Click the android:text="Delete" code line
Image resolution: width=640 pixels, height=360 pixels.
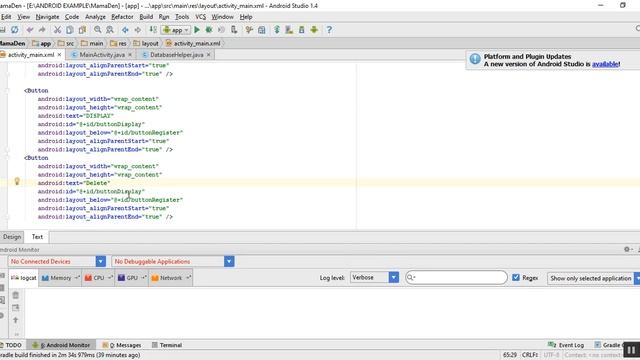74,183
